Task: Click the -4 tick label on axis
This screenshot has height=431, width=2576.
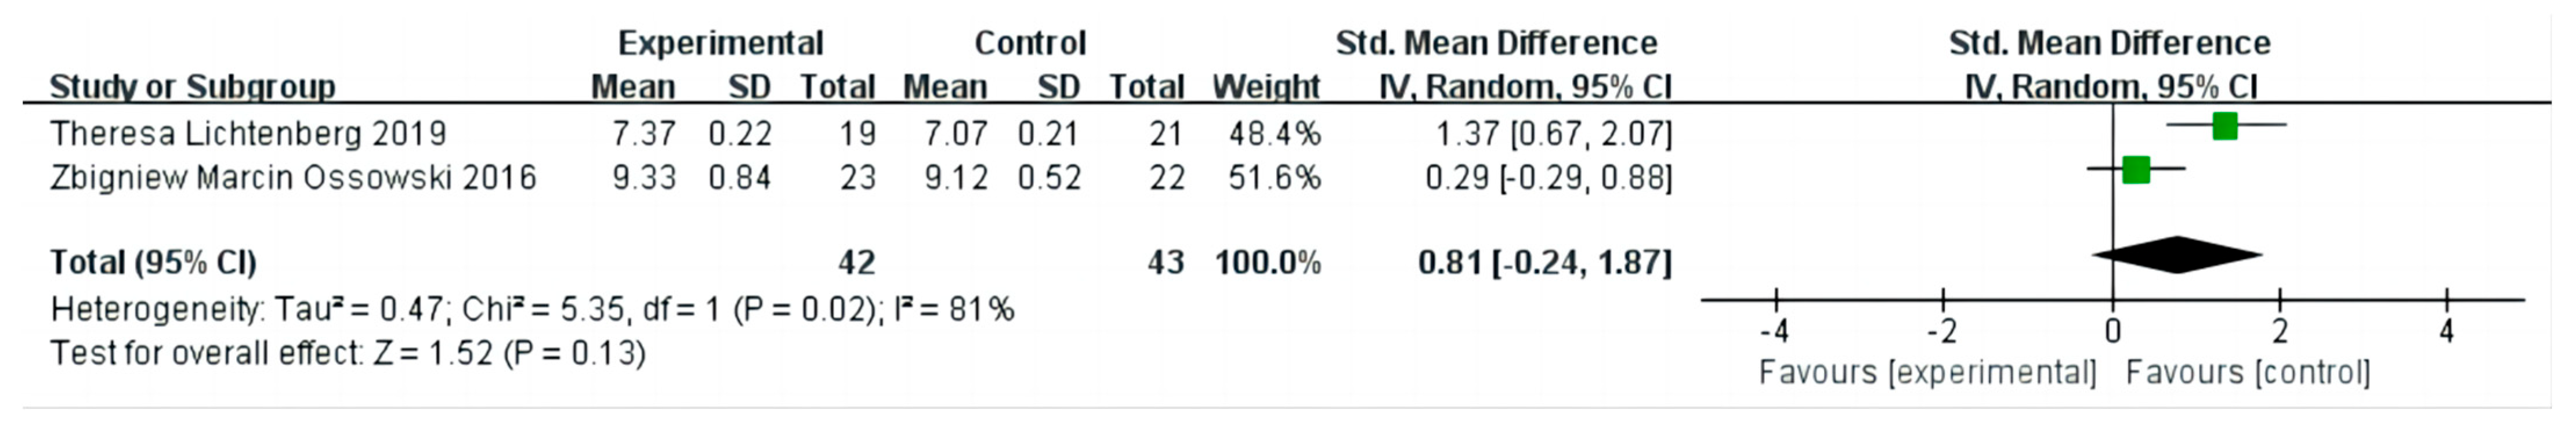Action: pos(1775,330)
